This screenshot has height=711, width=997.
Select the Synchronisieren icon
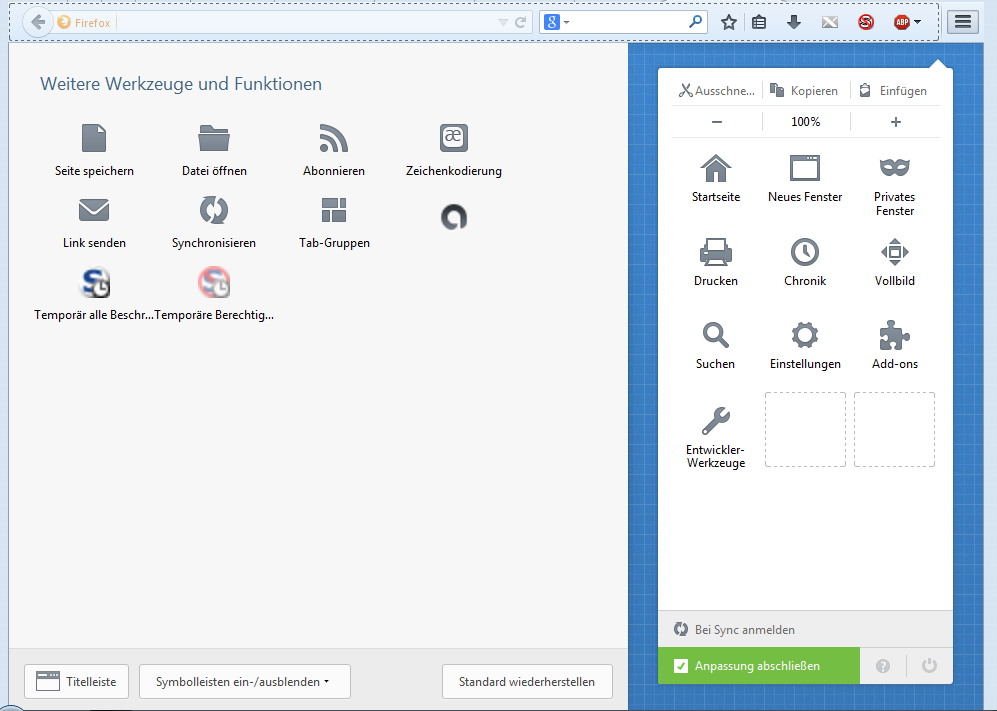(x=214, y=210)
